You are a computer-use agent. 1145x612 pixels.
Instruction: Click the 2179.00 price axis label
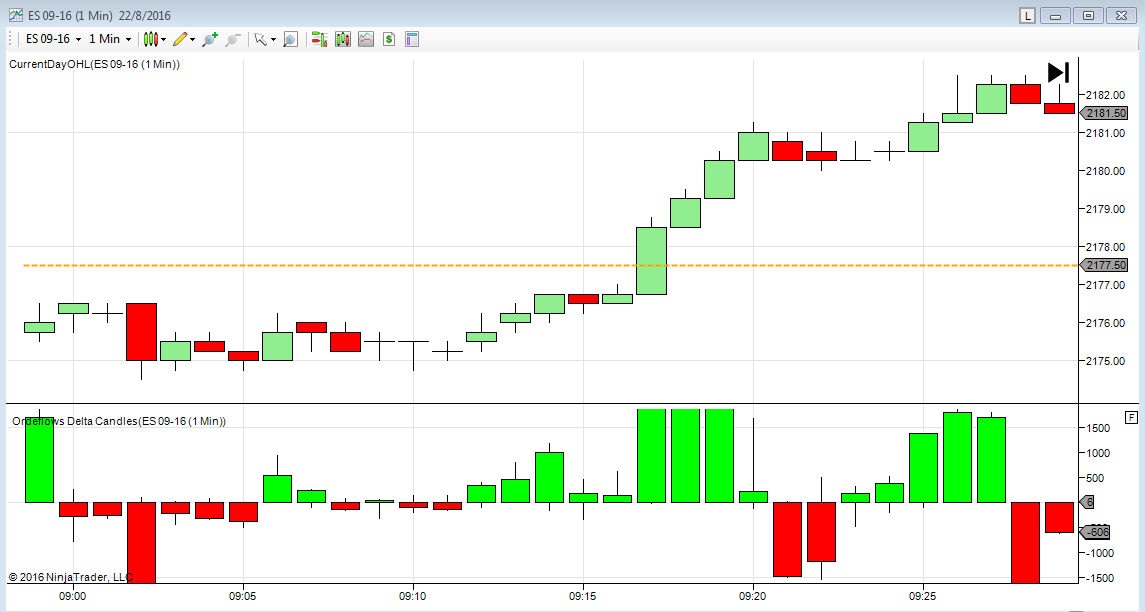(1106, 209)
